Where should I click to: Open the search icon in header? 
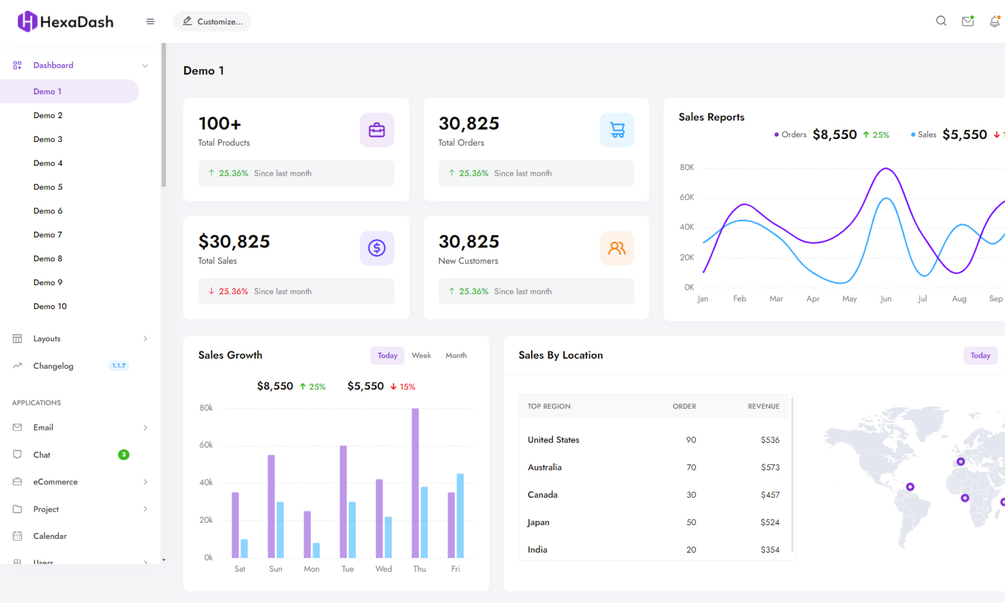pyautogui.click(x=941, y=21)
